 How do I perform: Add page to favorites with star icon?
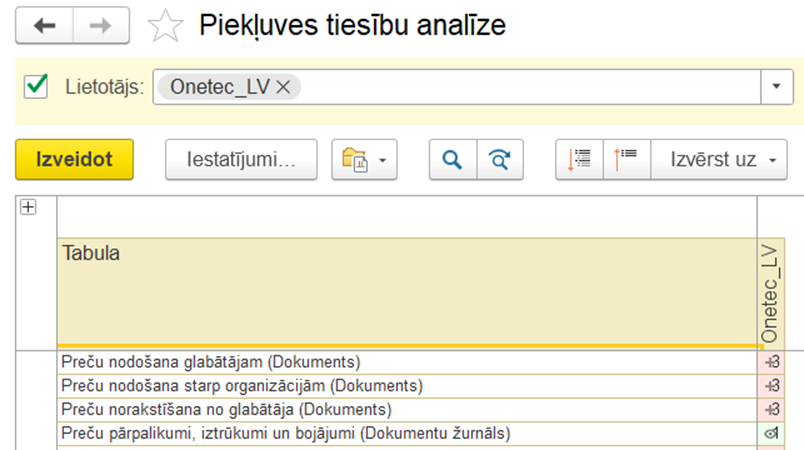click(165, 26)
